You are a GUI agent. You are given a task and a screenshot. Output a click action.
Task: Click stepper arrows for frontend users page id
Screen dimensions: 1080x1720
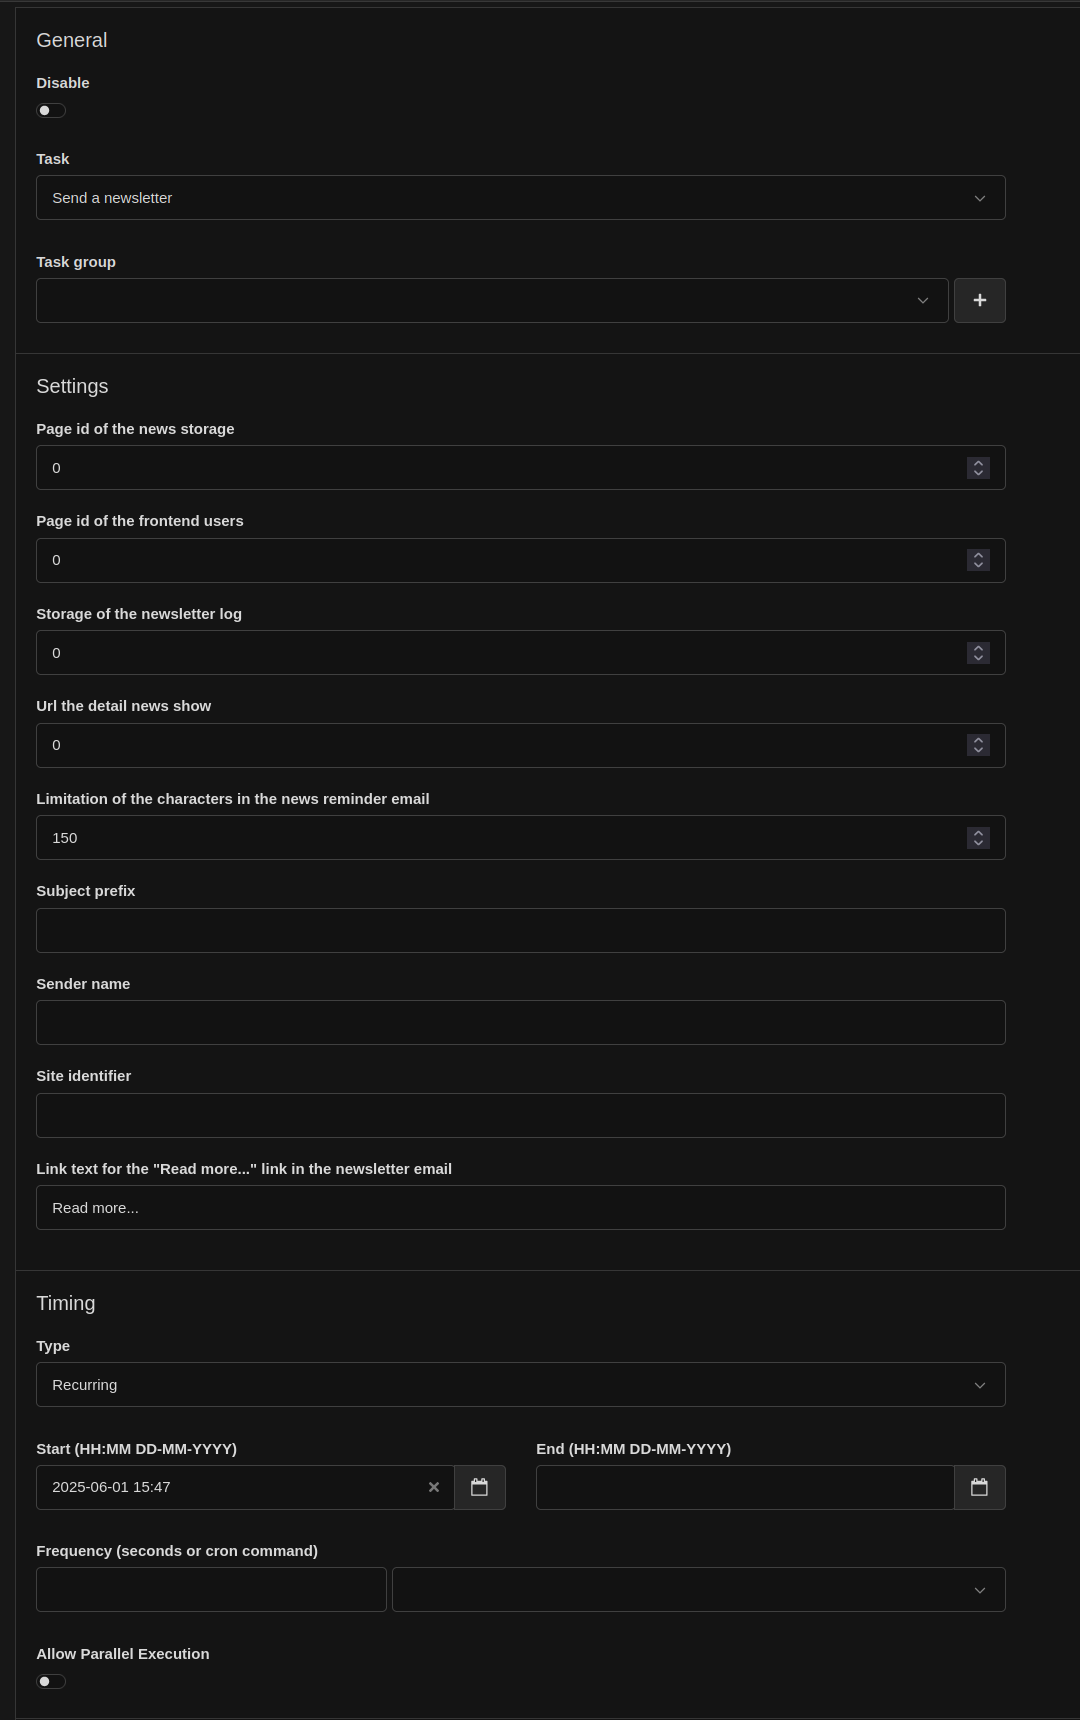pyautogui.click(x=978, y=560)
